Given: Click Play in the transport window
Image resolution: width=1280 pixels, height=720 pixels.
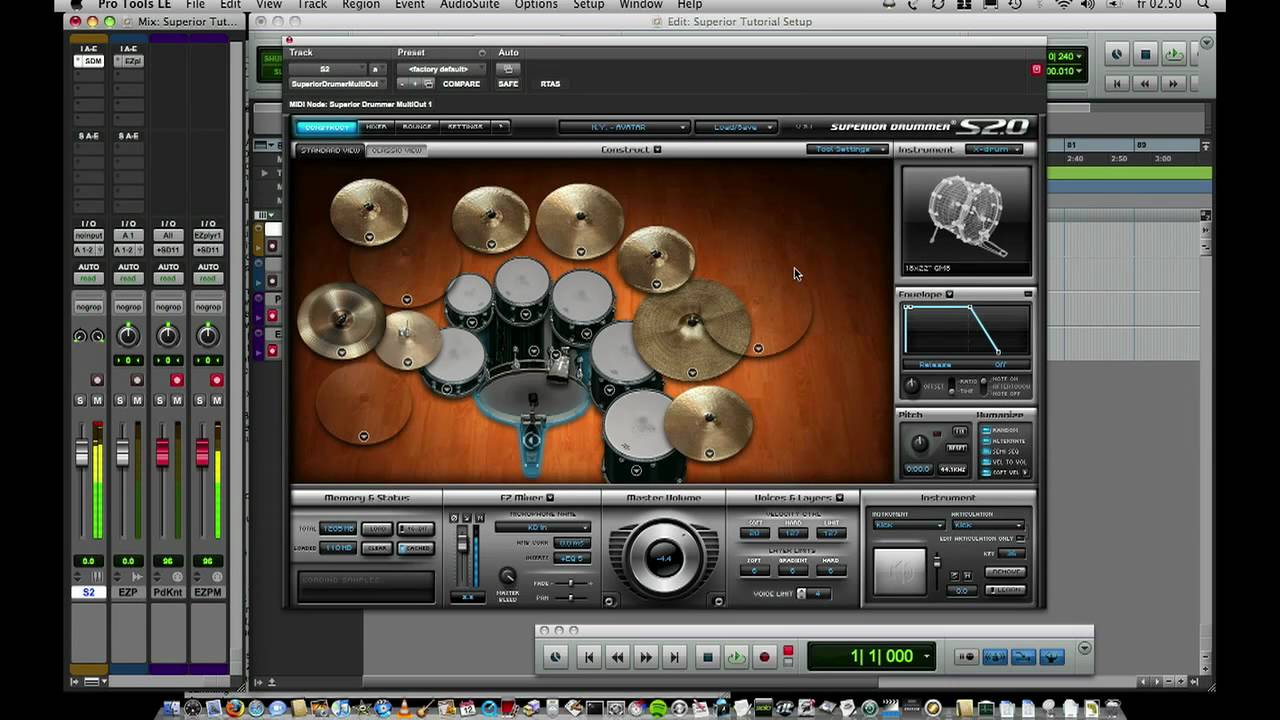Looking at the screenshot, I should click(736, 657).
